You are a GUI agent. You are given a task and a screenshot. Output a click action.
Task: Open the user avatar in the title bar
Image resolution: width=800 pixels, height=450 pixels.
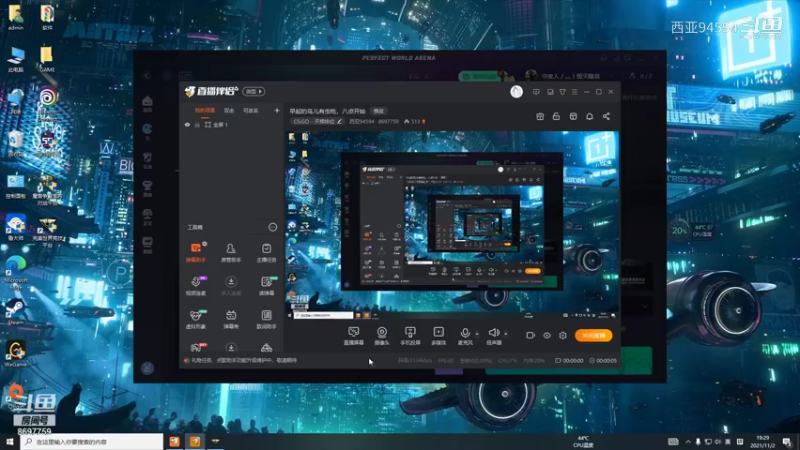[x=516, y=91]
